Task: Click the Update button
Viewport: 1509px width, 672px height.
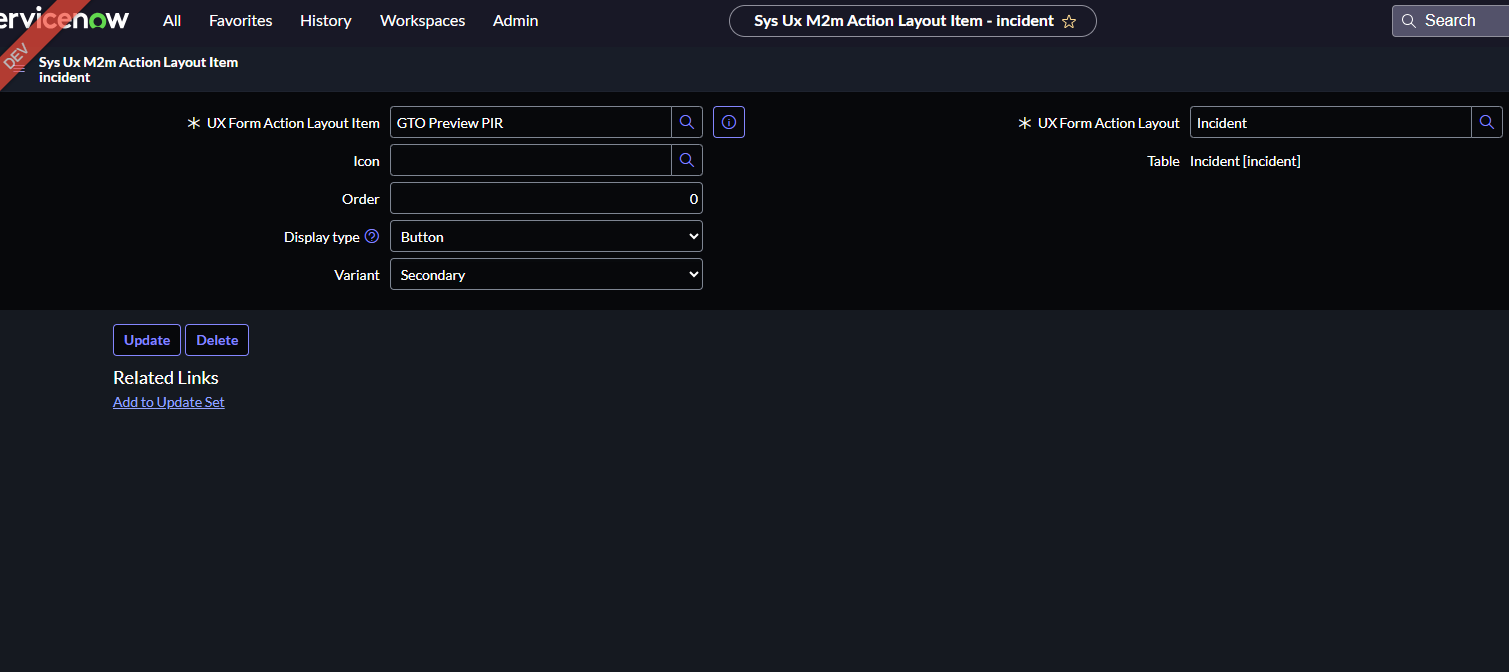Action: 147,340
